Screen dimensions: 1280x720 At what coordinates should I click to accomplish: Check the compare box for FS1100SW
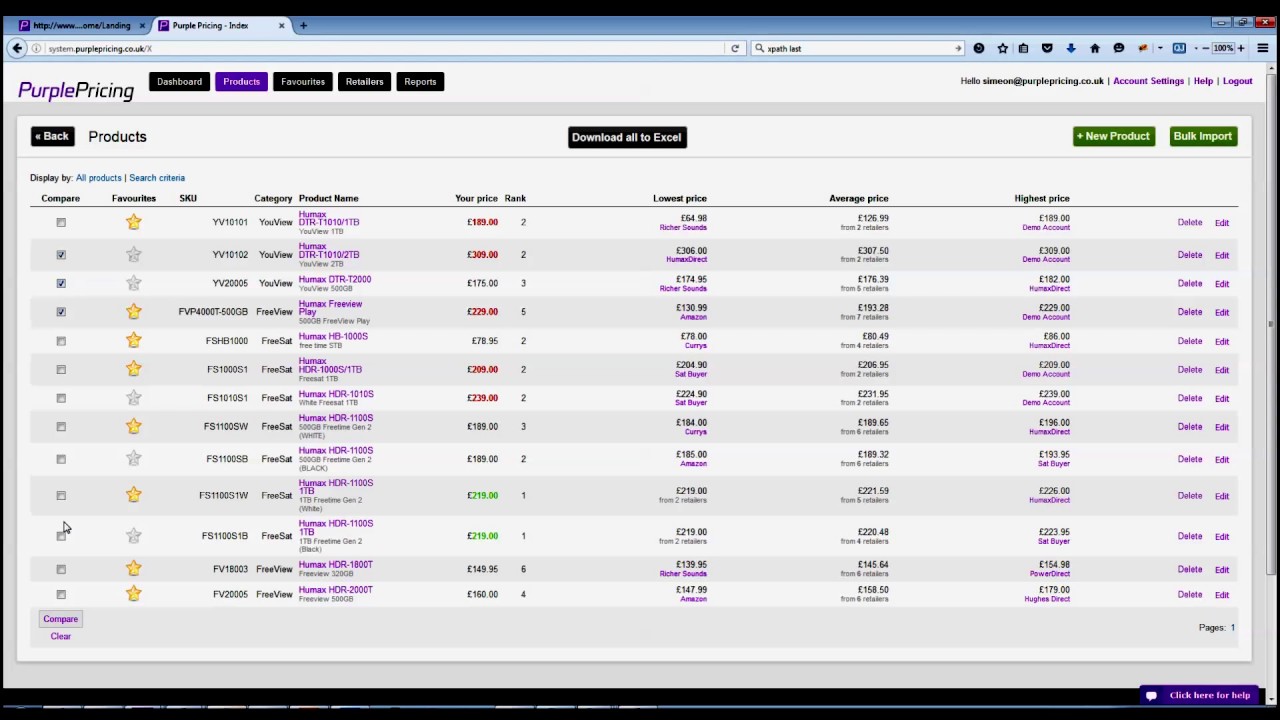tap(61, 427)
